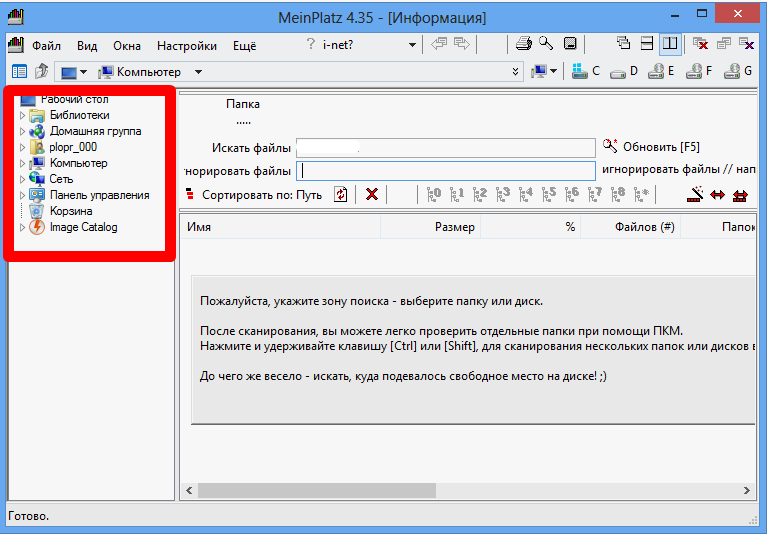The image size is (767, 534).
Task: Select drive E in toolbar
Action: click(661, 71)
